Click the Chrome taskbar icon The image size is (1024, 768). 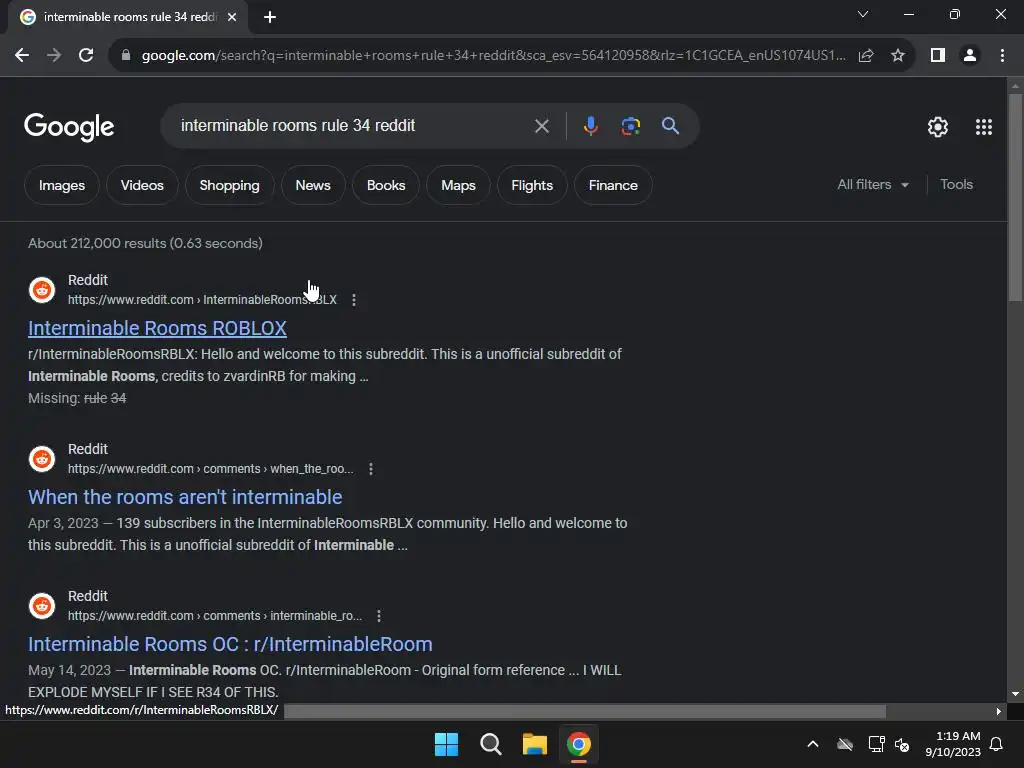tap(579, 744)
